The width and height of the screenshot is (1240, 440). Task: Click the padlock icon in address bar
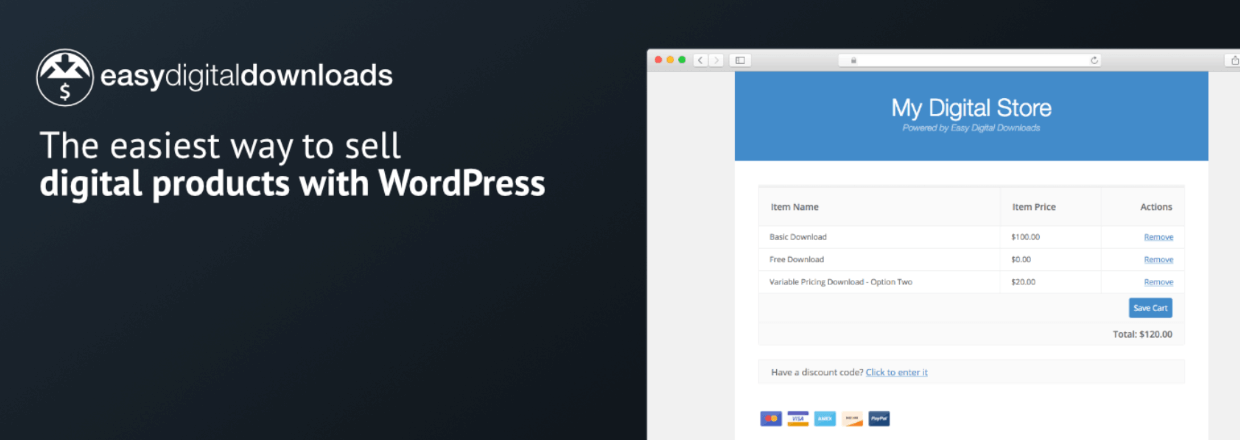(x=853, y=60)
